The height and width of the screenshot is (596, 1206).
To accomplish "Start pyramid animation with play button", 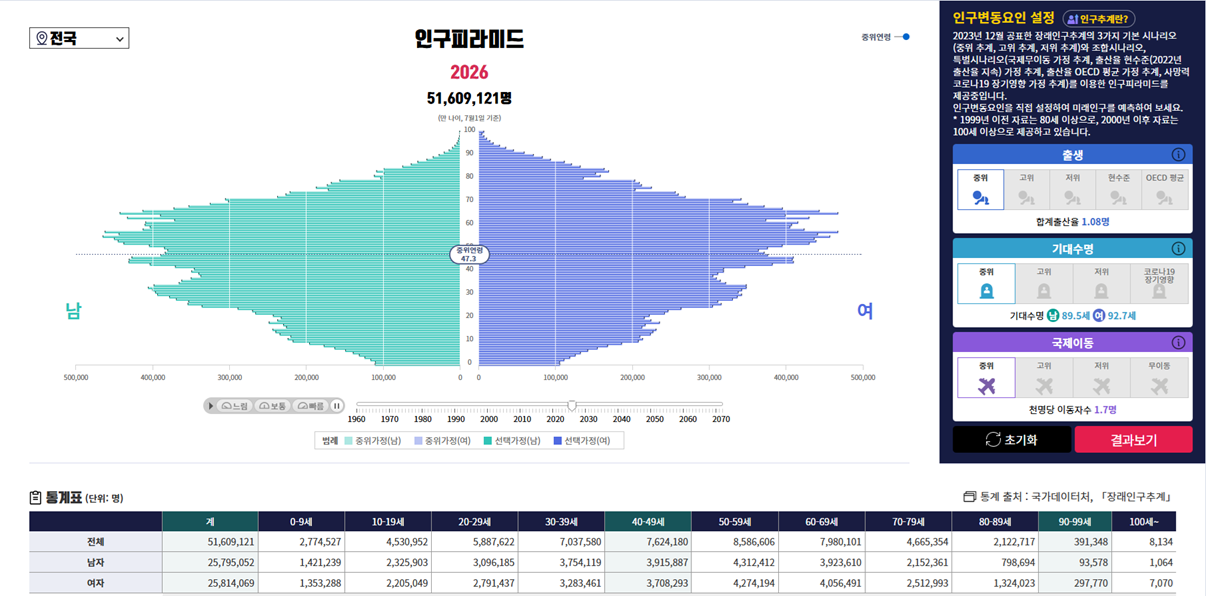I will [x=211, y=405].
